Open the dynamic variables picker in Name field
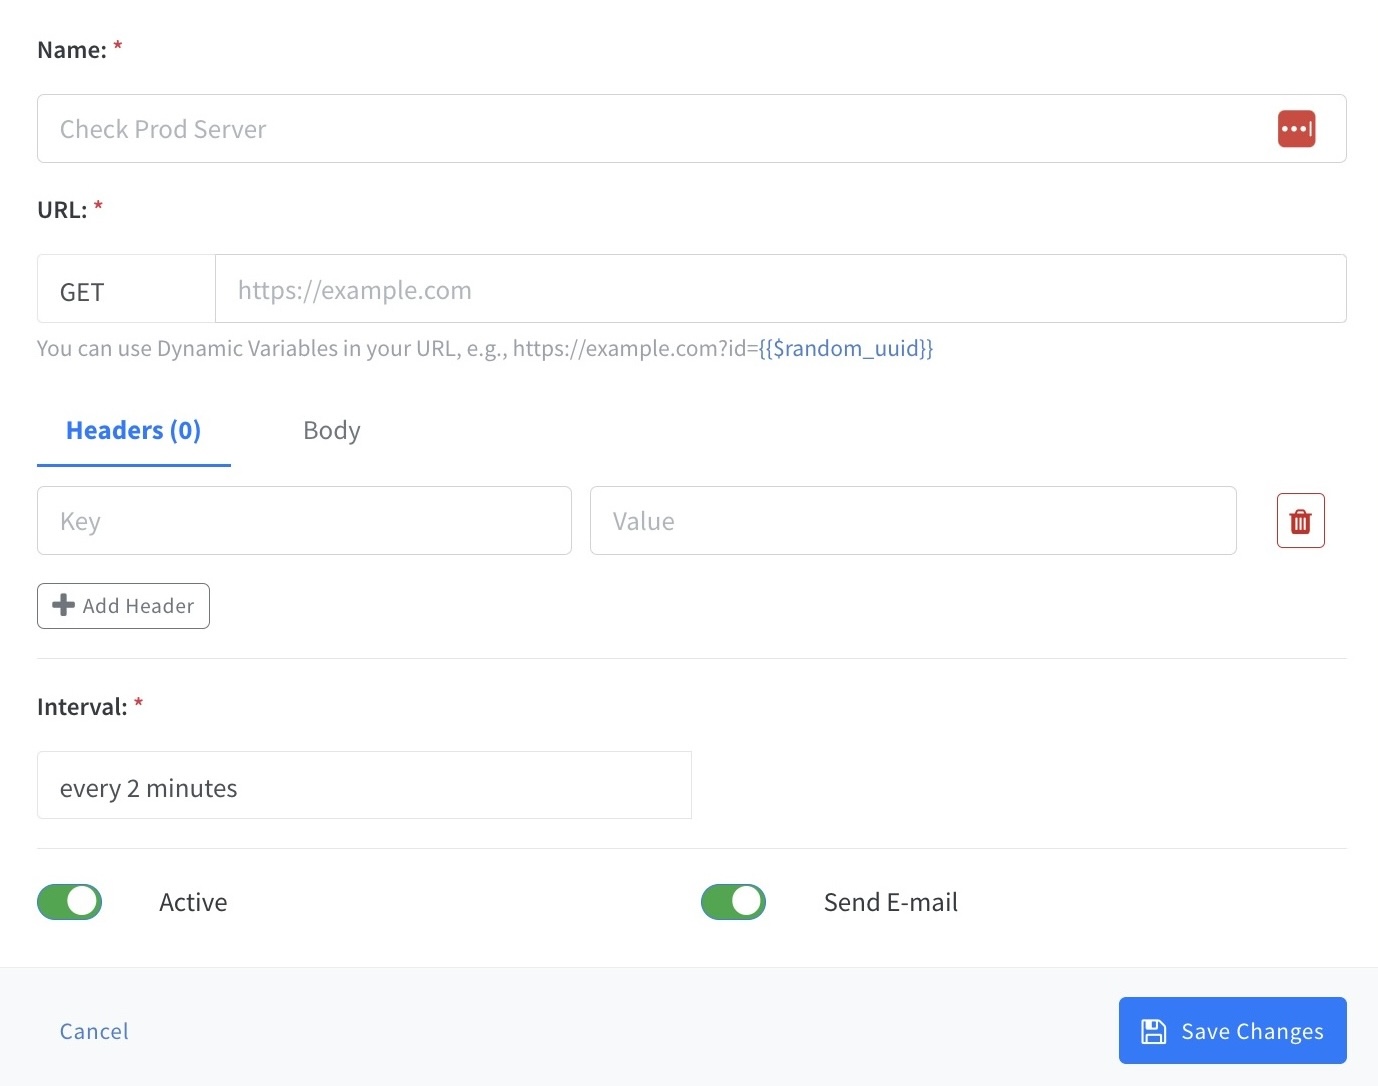 pos(1296,128)
